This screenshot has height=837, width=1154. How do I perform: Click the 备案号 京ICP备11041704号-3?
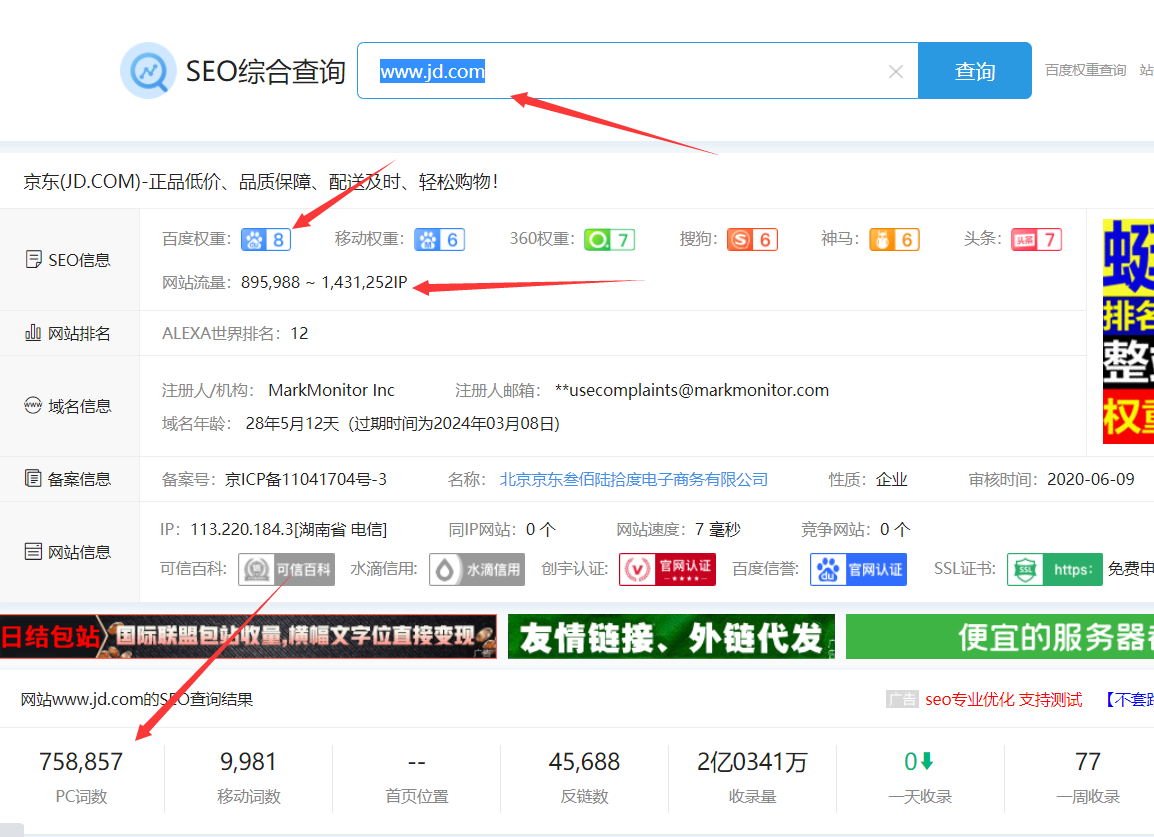pyautogui.click(x=305, y=479)
